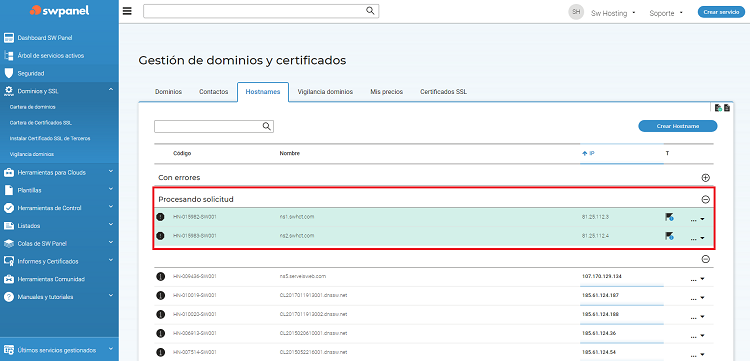This screenshot has height=361, width=750.
Task: Click the Colas de SW Panel icon
Action: 8,243
